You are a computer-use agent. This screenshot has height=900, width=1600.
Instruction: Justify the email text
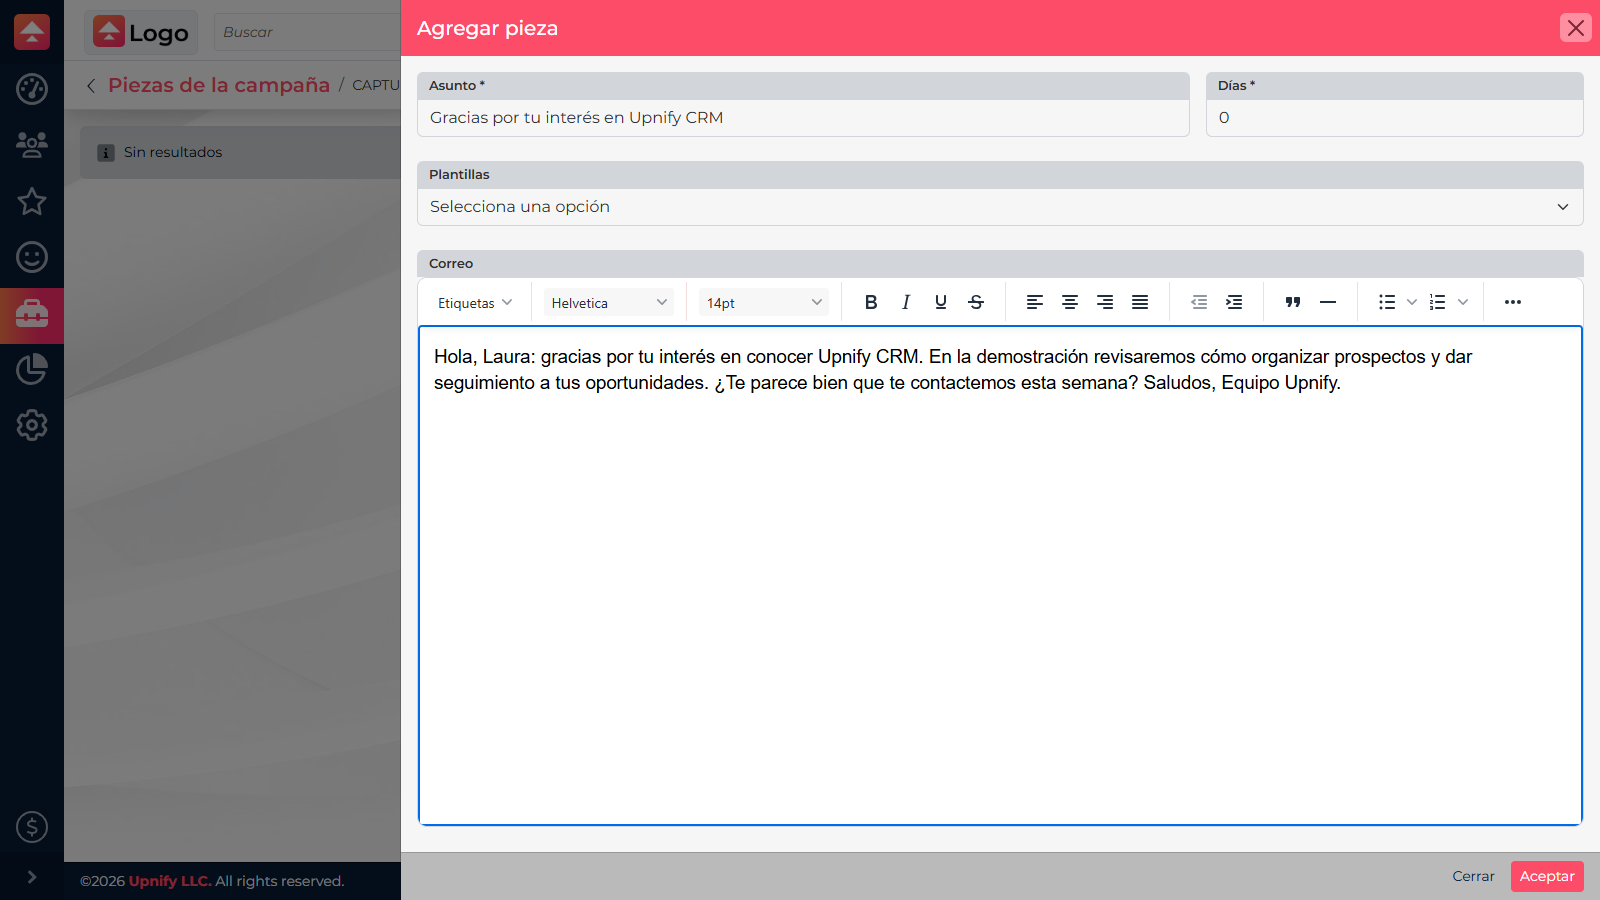point(1140,302)
